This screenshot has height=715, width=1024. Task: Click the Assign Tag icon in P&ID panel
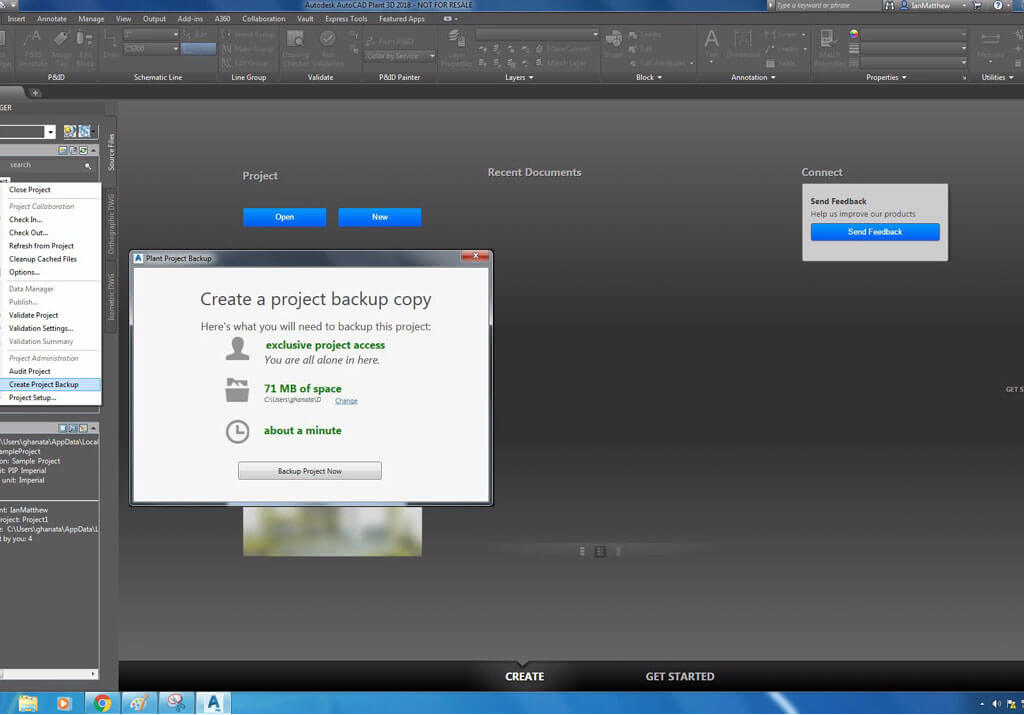tap(60, 40)
